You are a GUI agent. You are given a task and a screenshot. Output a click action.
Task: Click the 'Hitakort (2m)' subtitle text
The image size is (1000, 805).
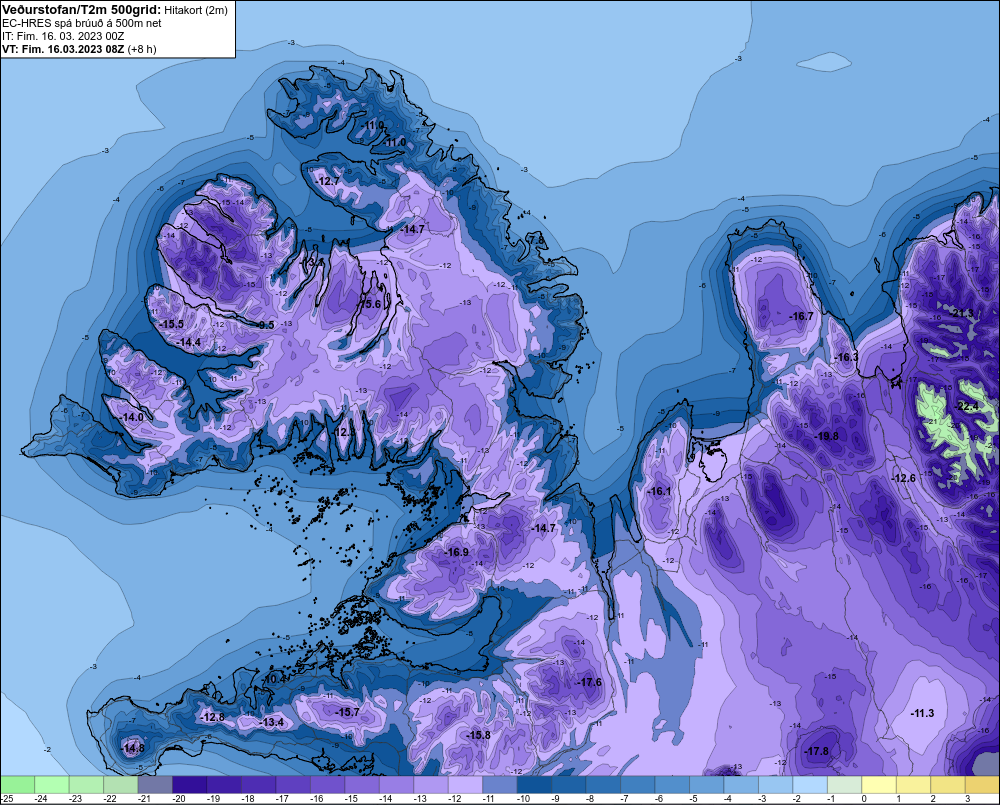coord(196,10)
